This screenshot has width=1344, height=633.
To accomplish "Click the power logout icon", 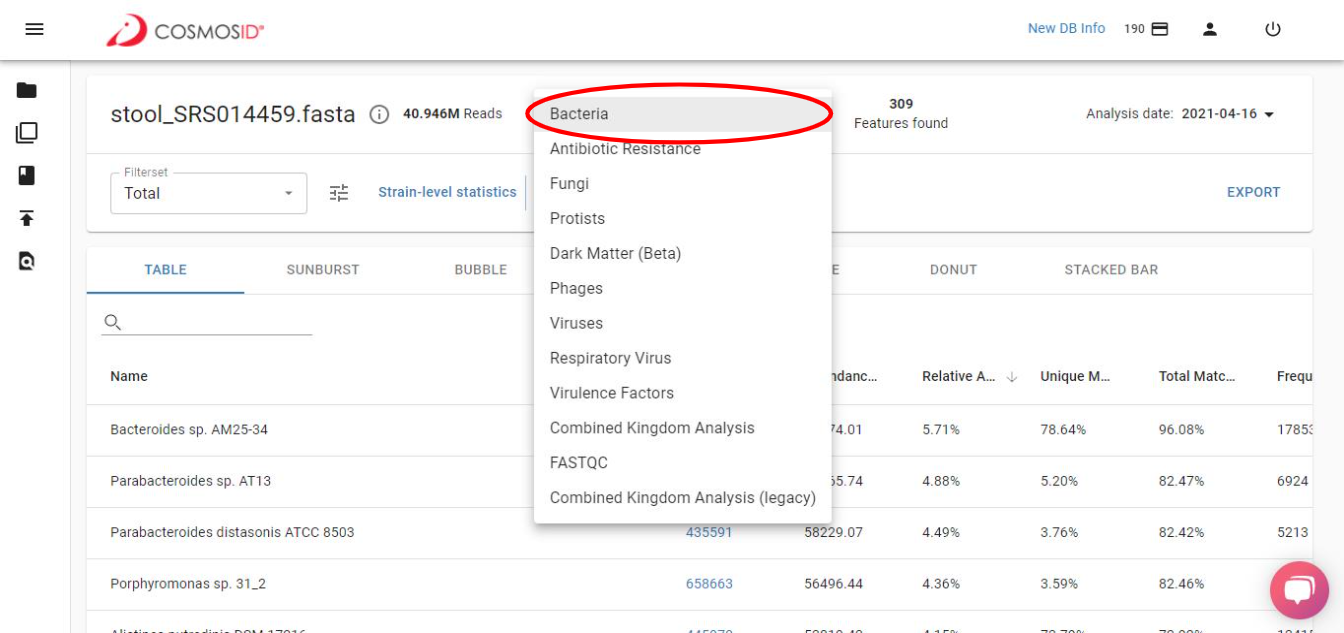I will click(x=1273, y=29).
